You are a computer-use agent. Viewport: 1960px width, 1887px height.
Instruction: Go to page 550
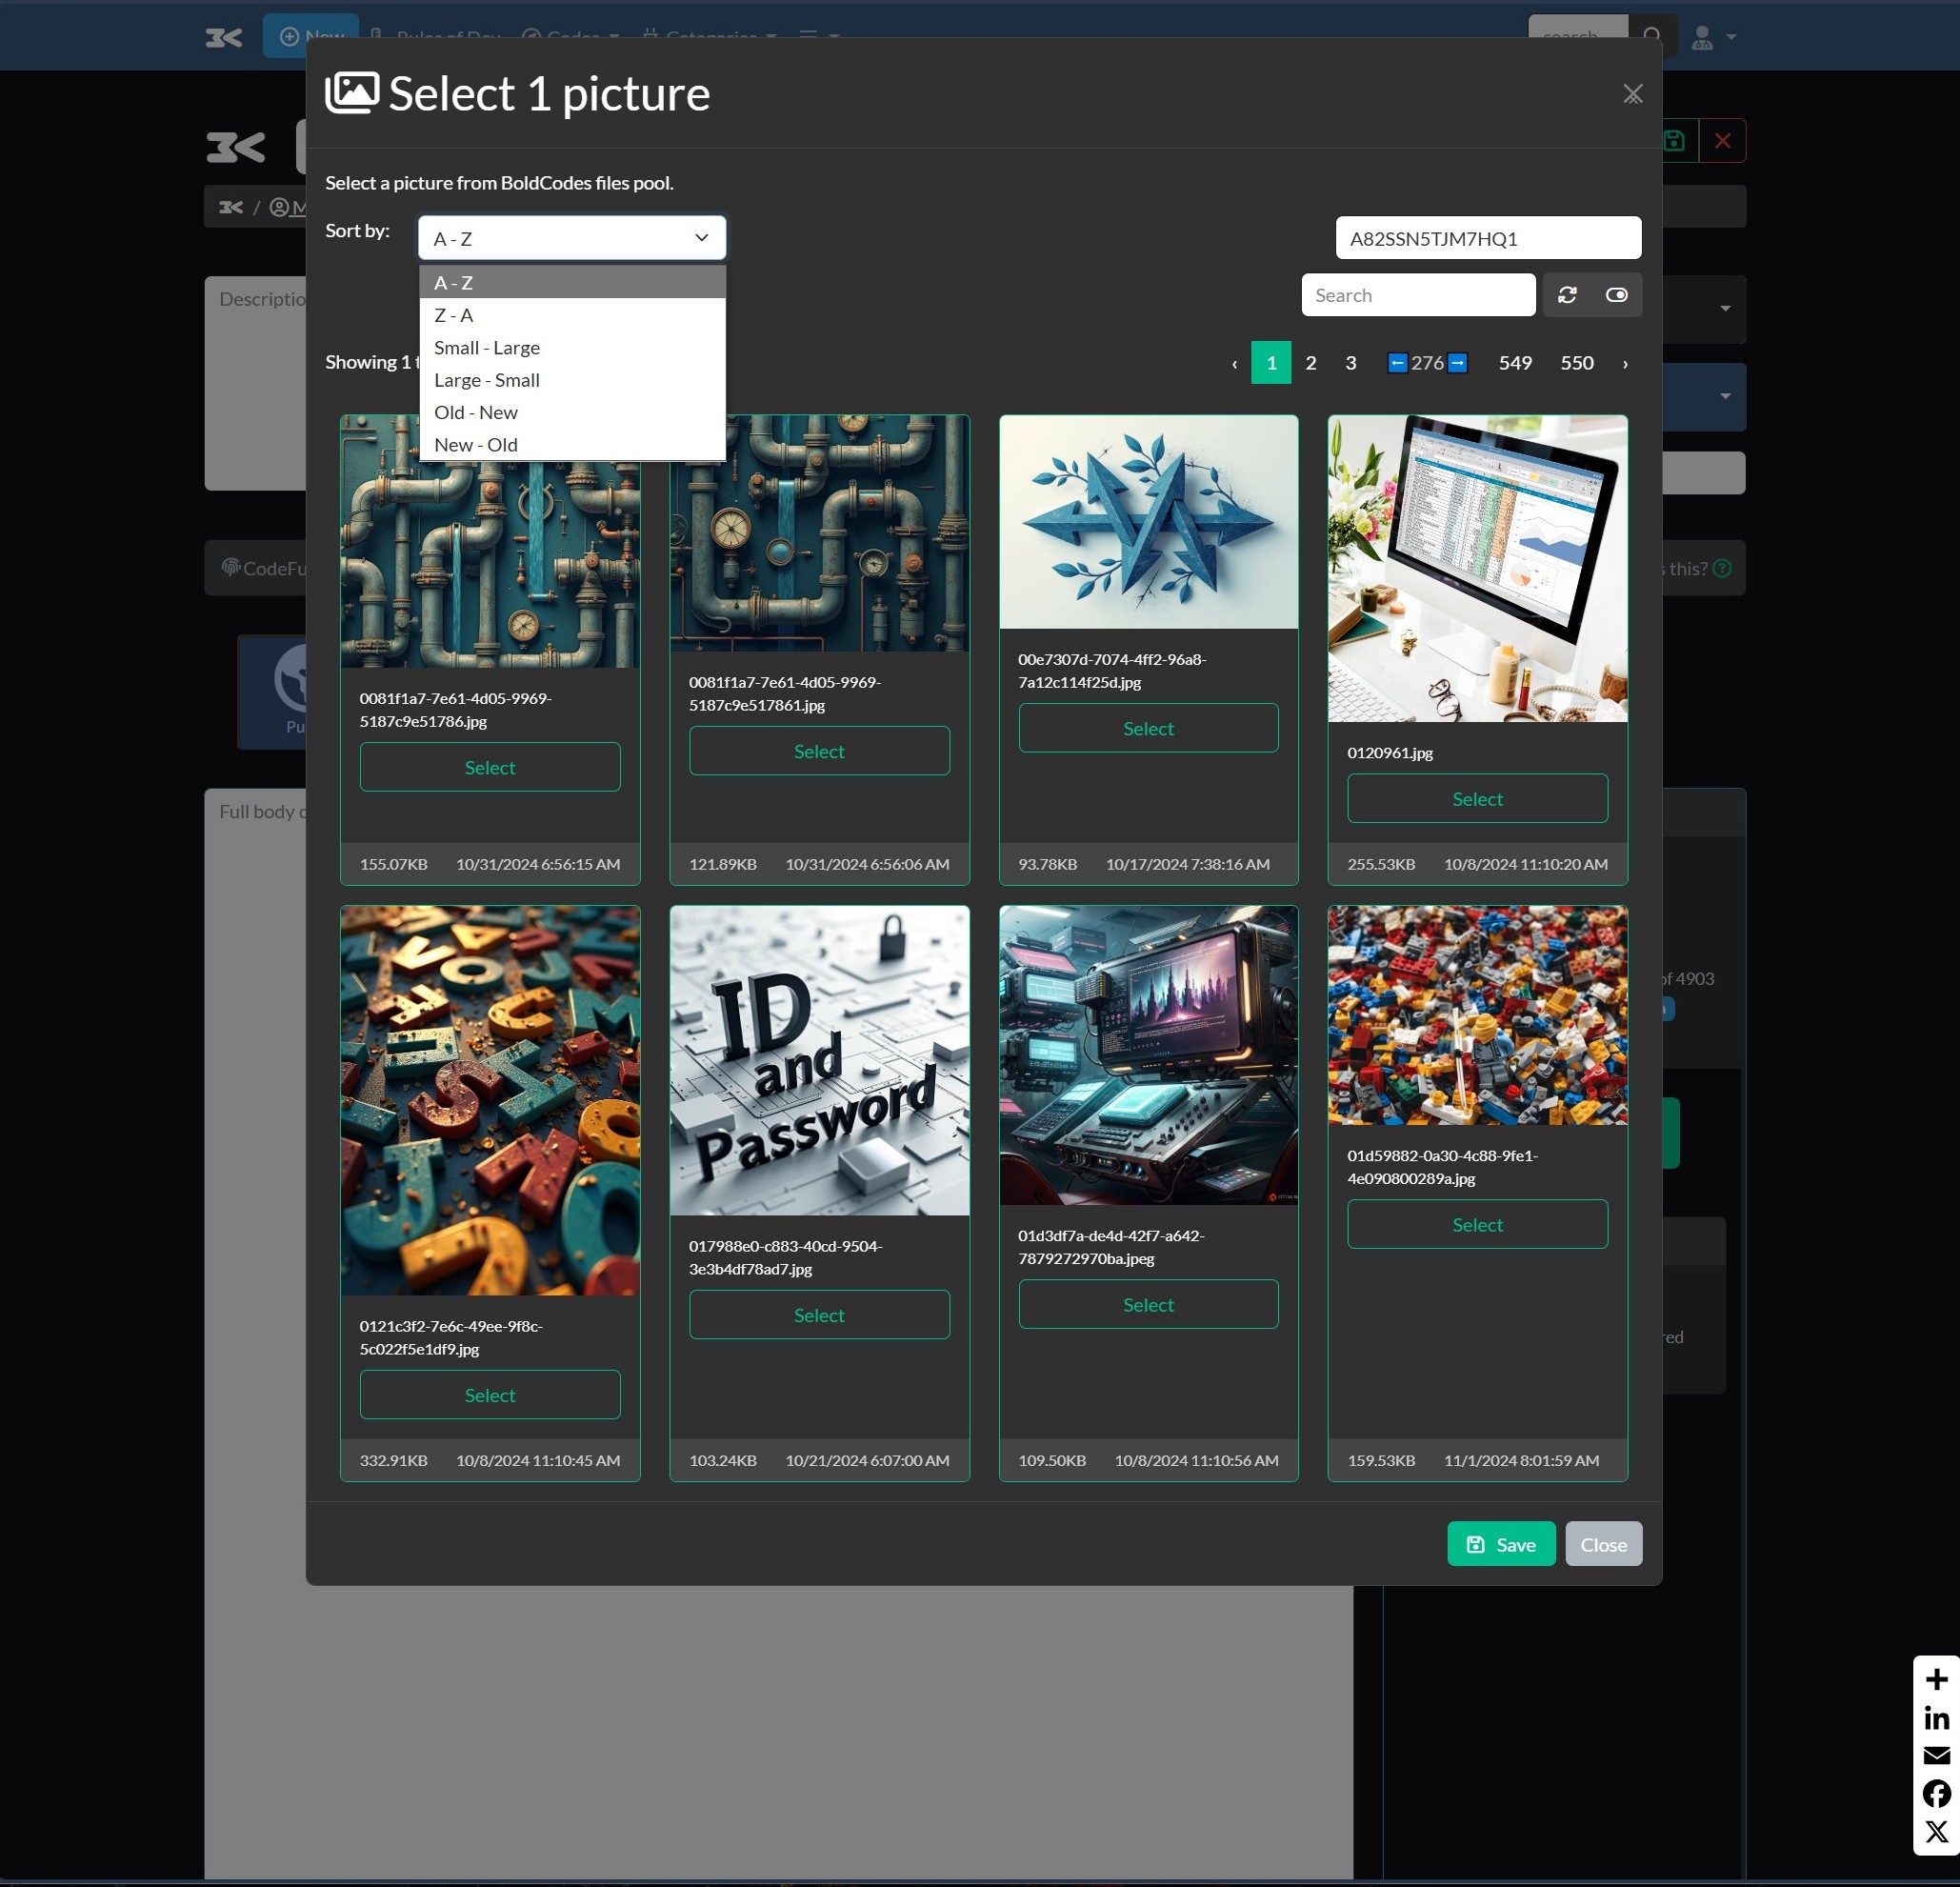(1576, 363)
